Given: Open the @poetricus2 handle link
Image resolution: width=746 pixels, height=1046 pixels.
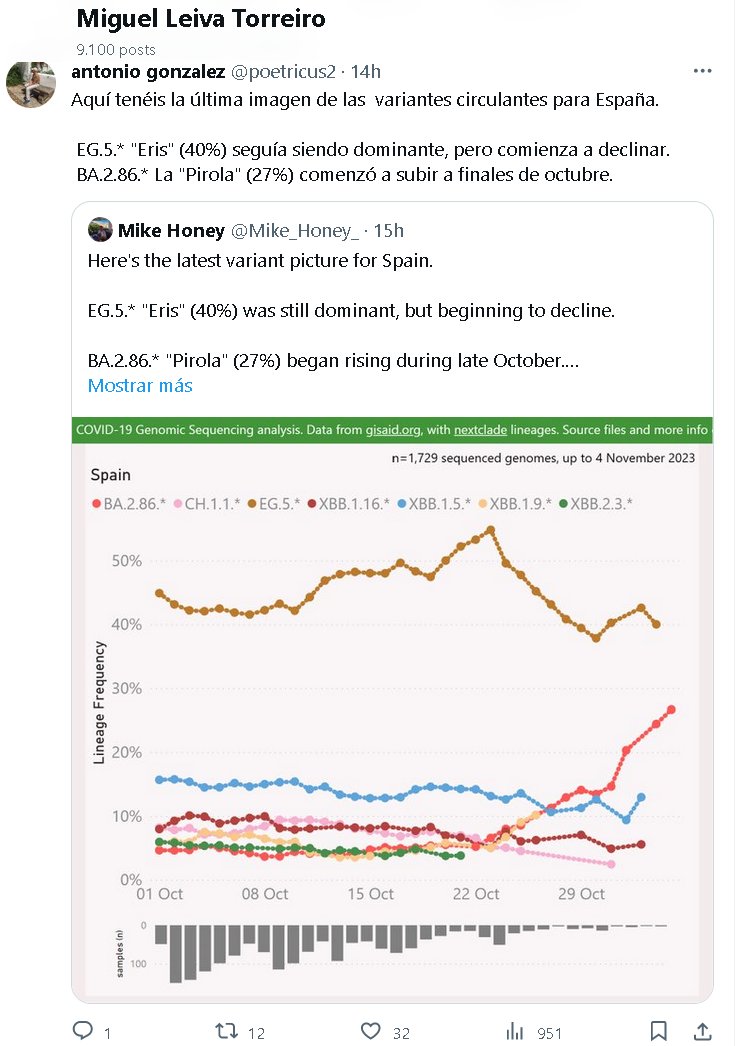Looking at the screenshot, I should tap(283, 72).
